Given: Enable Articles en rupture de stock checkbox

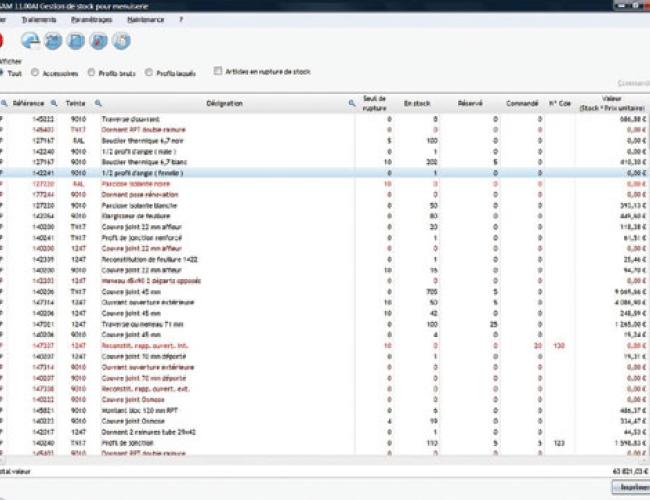Looking at the screenshot, I should tap(218, 71).
